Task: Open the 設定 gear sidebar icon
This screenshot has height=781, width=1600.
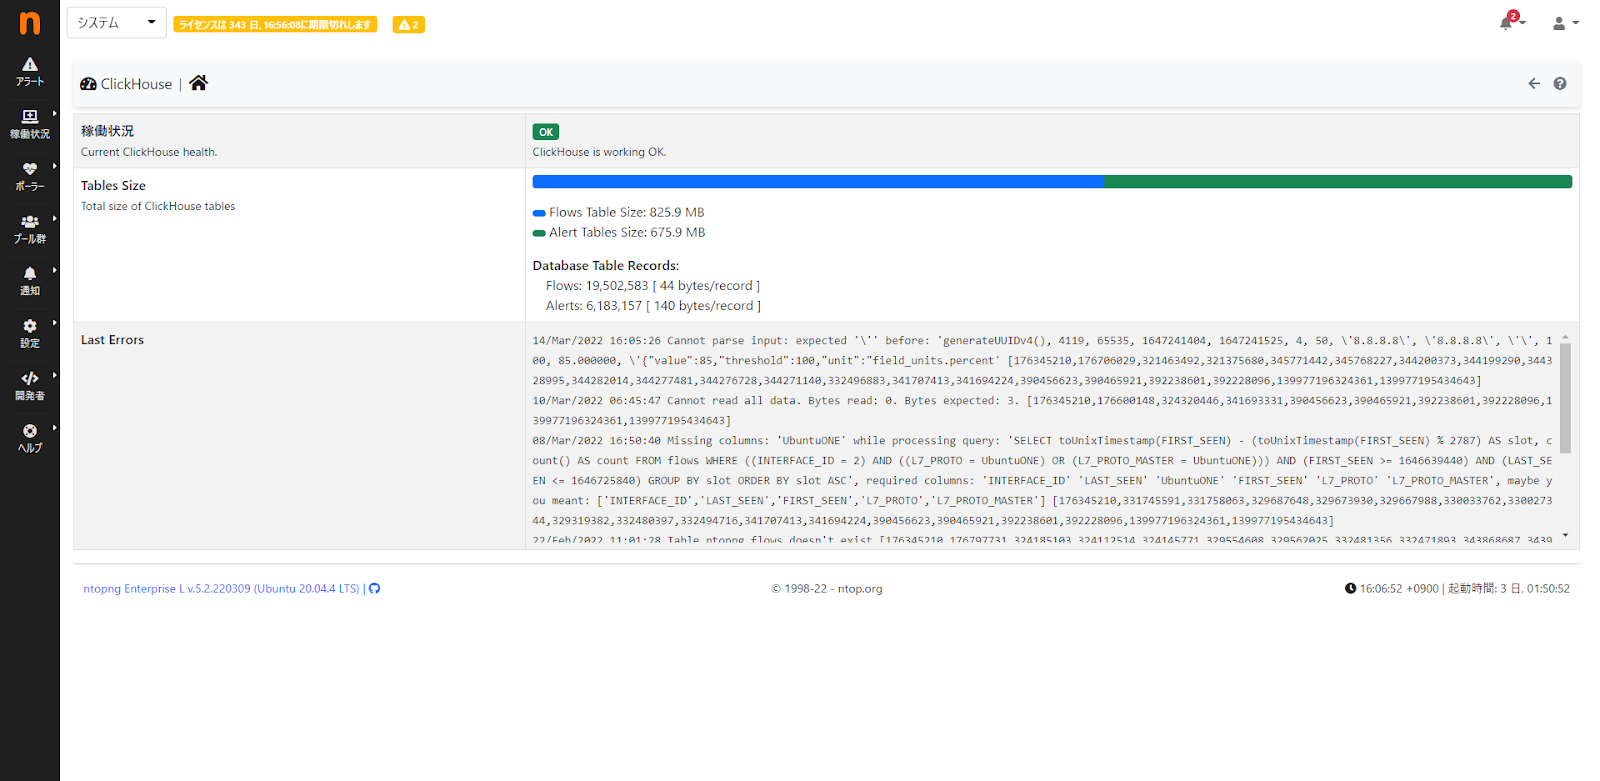Action: [30, 326]
